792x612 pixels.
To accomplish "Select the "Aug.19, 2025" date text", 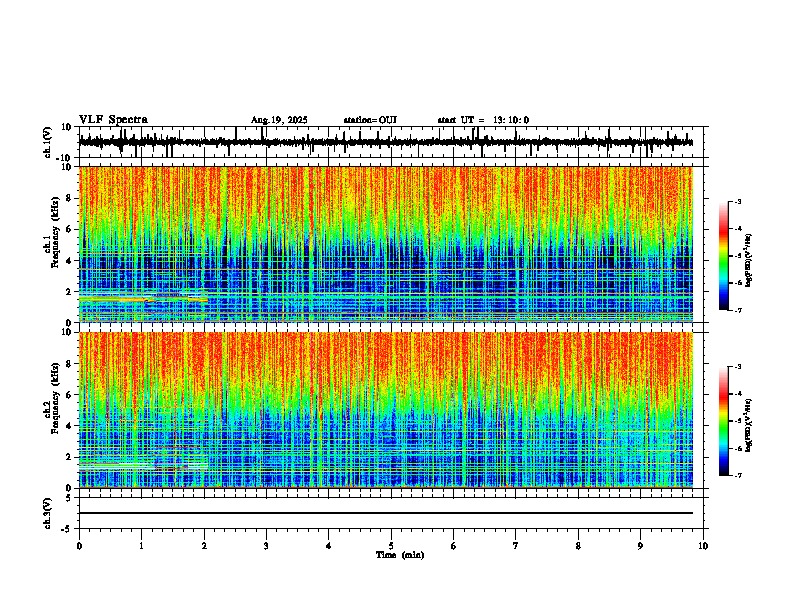I will [x=279, y=120].
